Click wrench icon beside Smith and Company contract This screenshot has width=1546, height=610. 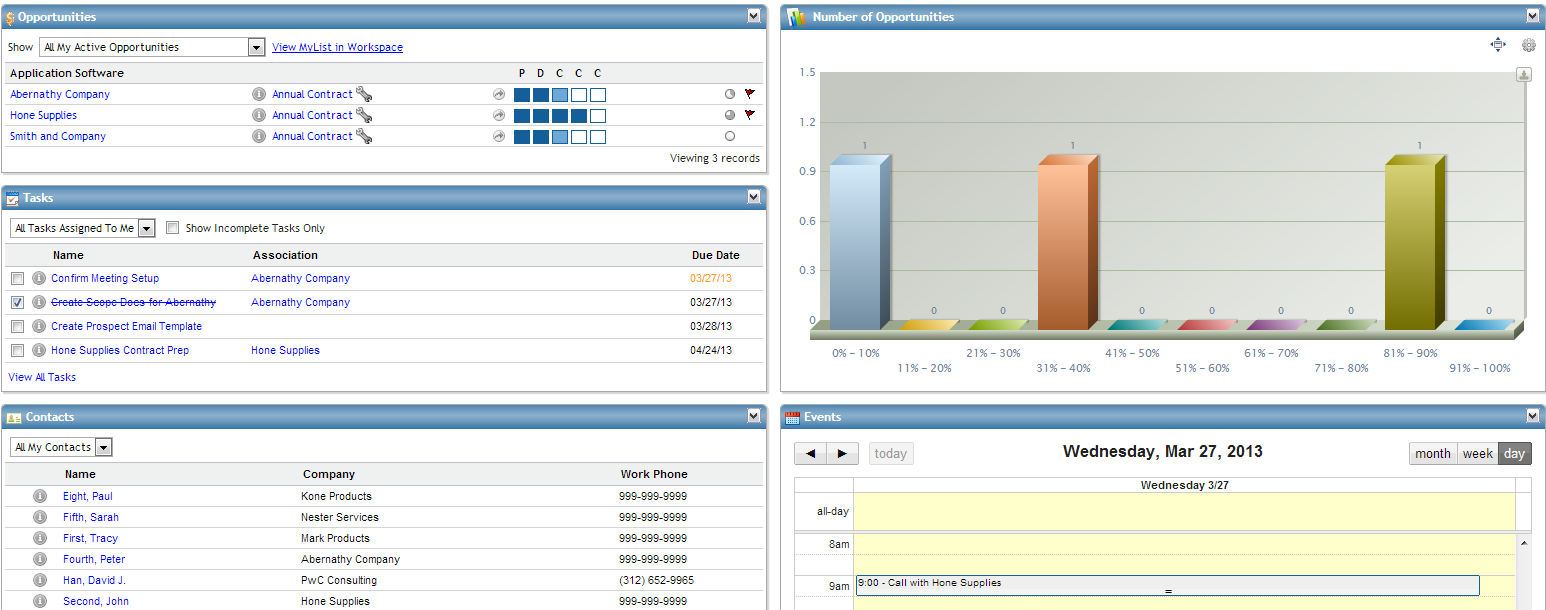click(364, 136)
